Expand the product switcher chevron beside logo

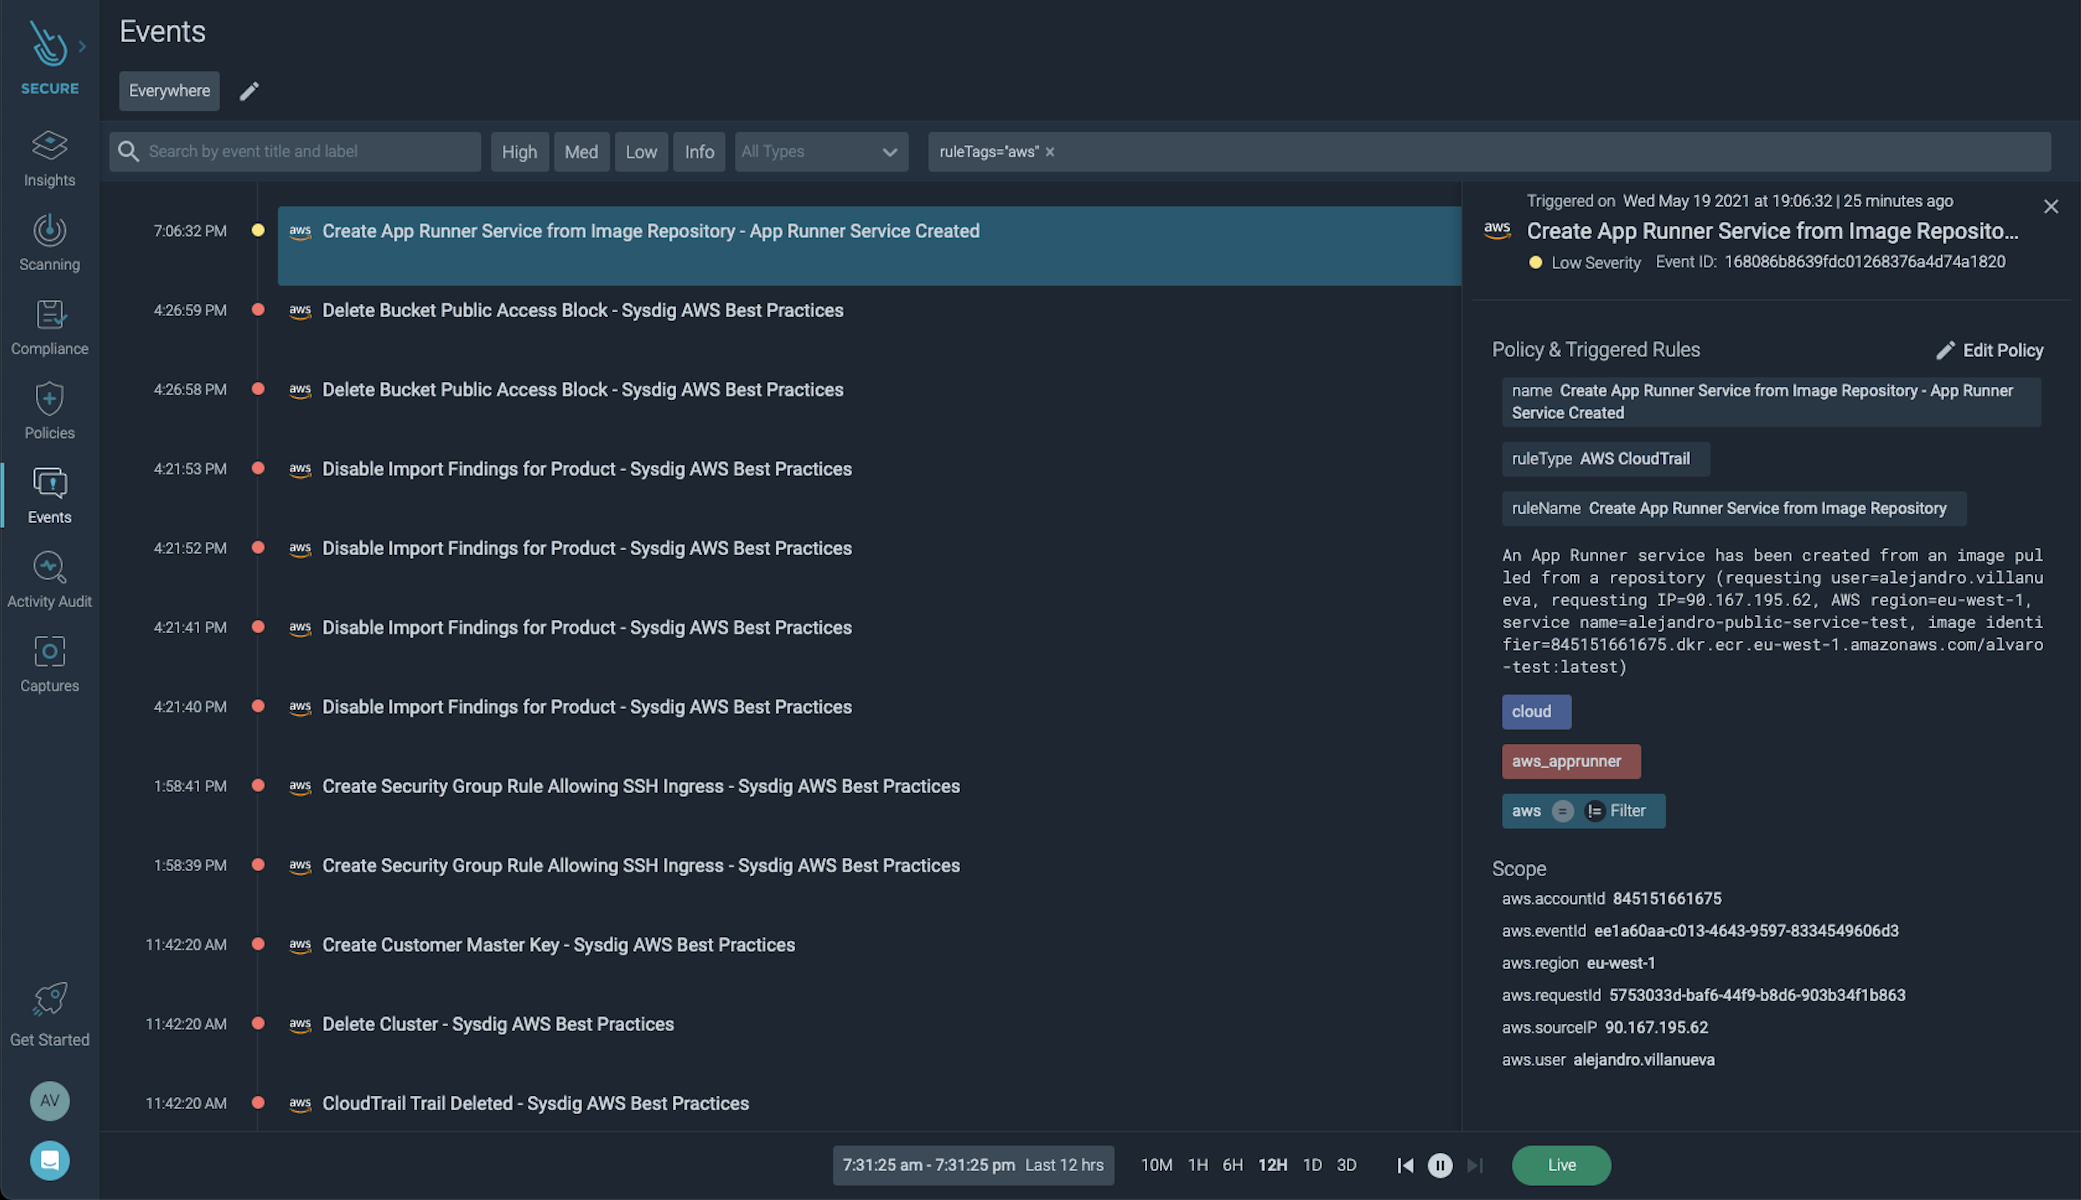pos(82,46)
